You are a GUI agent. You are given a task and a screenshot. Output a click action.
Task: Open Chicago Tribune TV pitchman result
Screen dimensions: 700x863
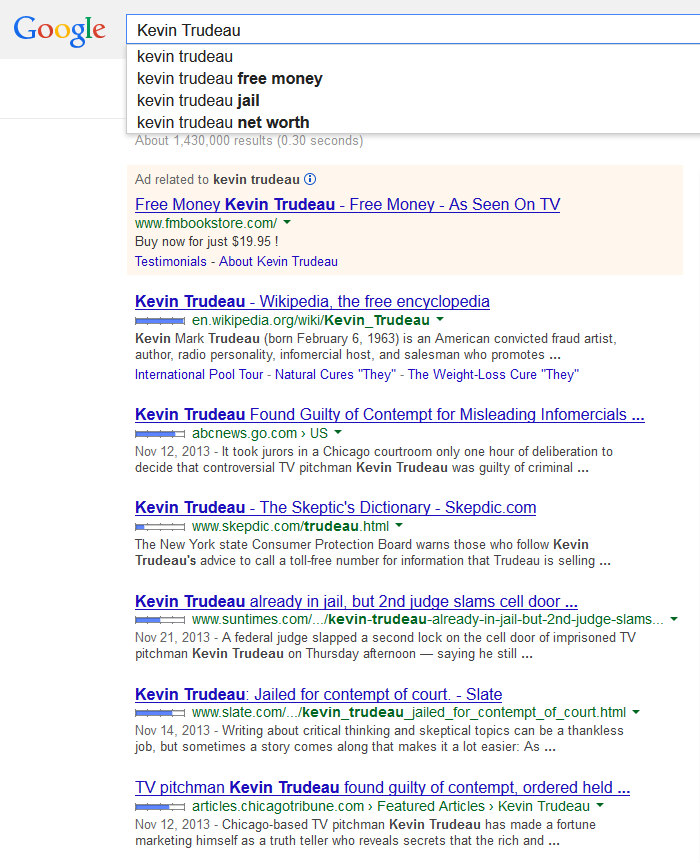[x=382, y=788]
